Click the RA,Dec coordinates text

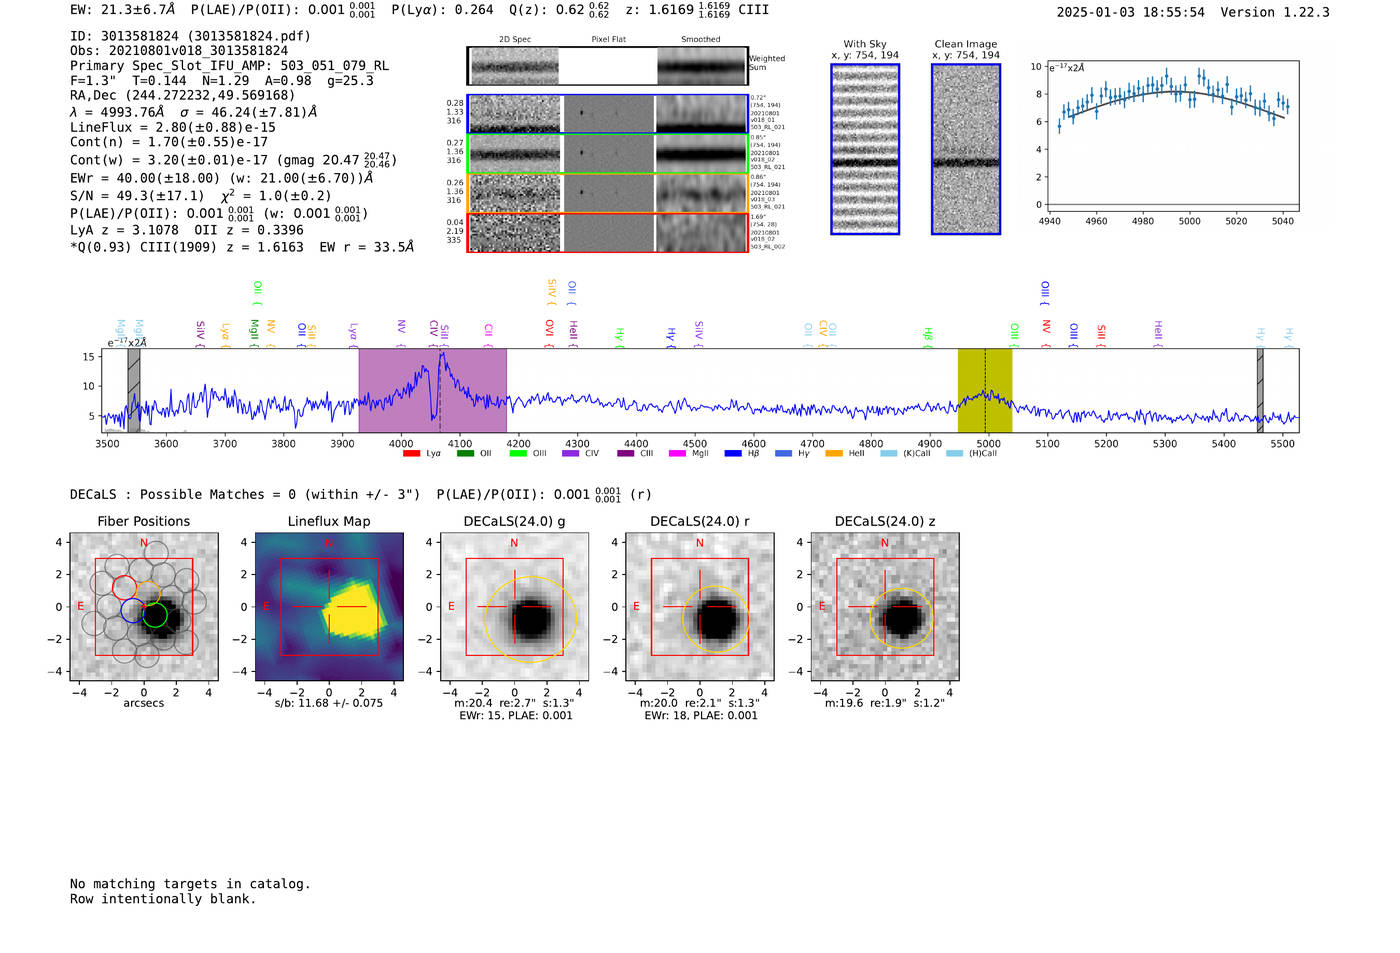point(183,95)
